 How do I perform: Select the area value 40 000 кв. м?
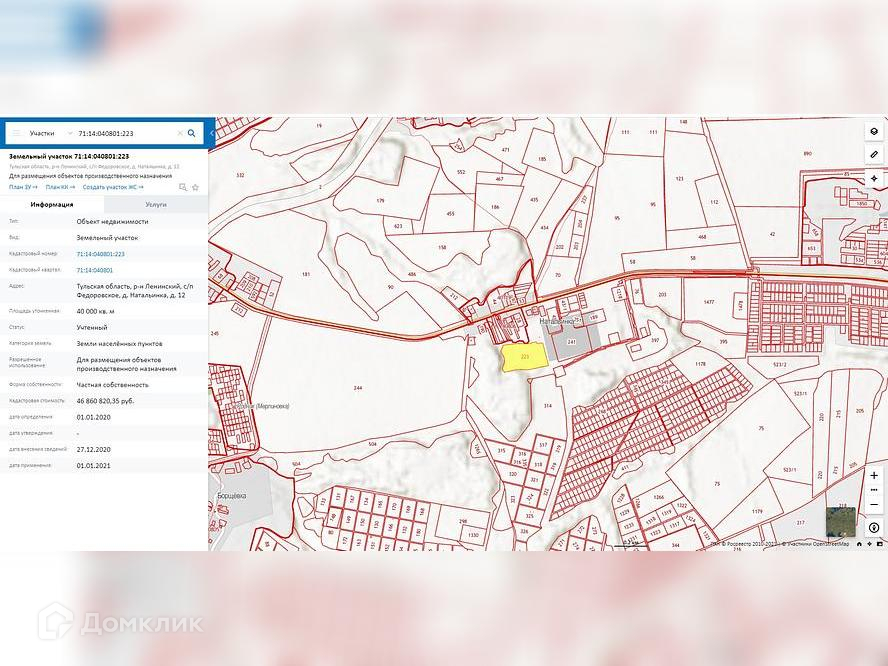95,311
